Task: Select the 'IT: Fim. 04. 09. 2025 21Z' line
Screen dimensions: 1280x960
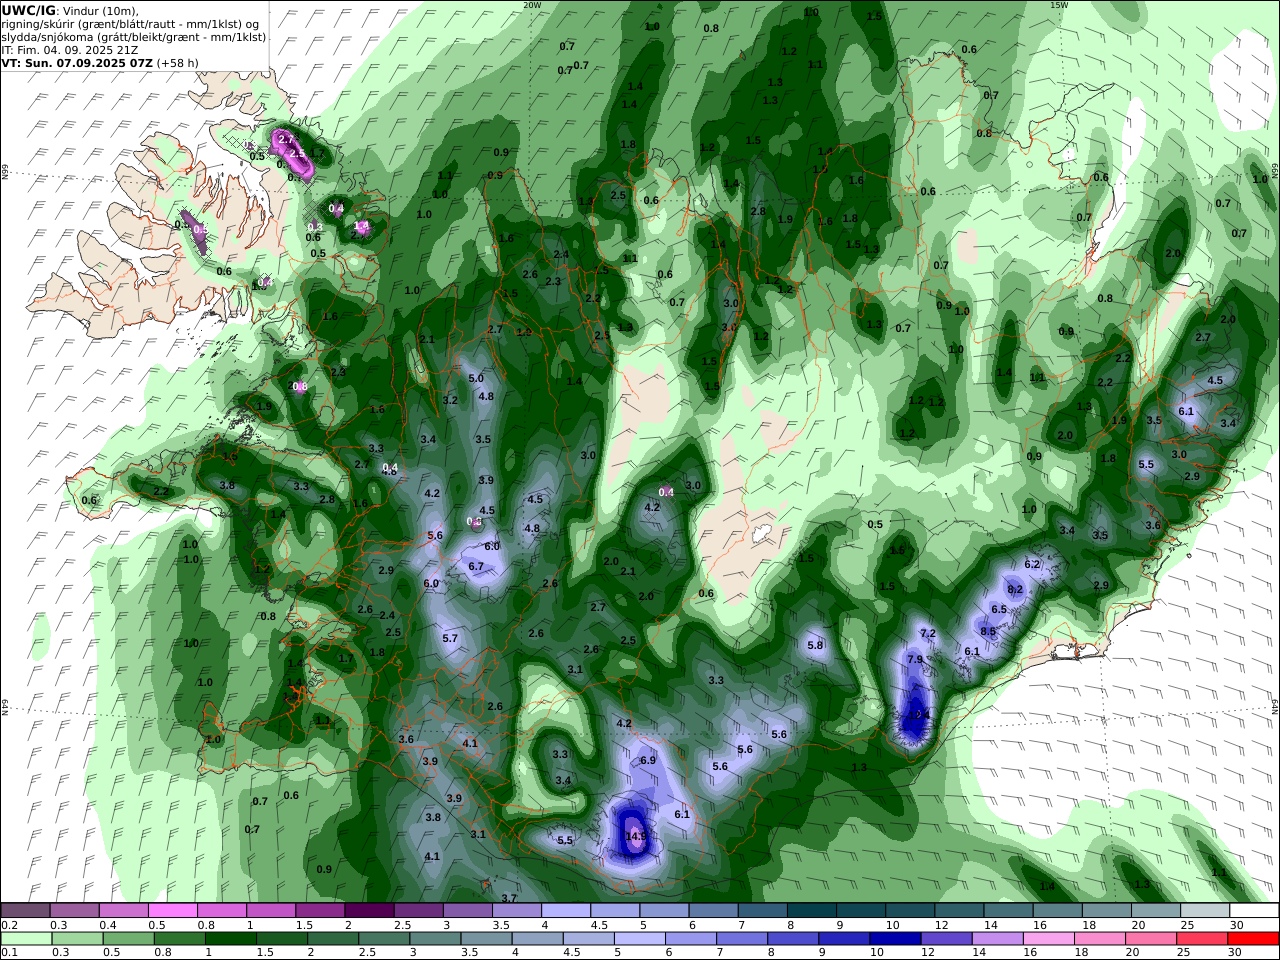Action: (x=70, y=49)
